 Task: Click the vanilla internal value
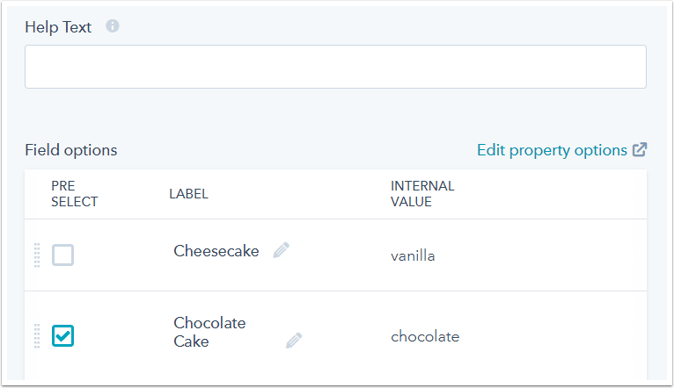413,256
